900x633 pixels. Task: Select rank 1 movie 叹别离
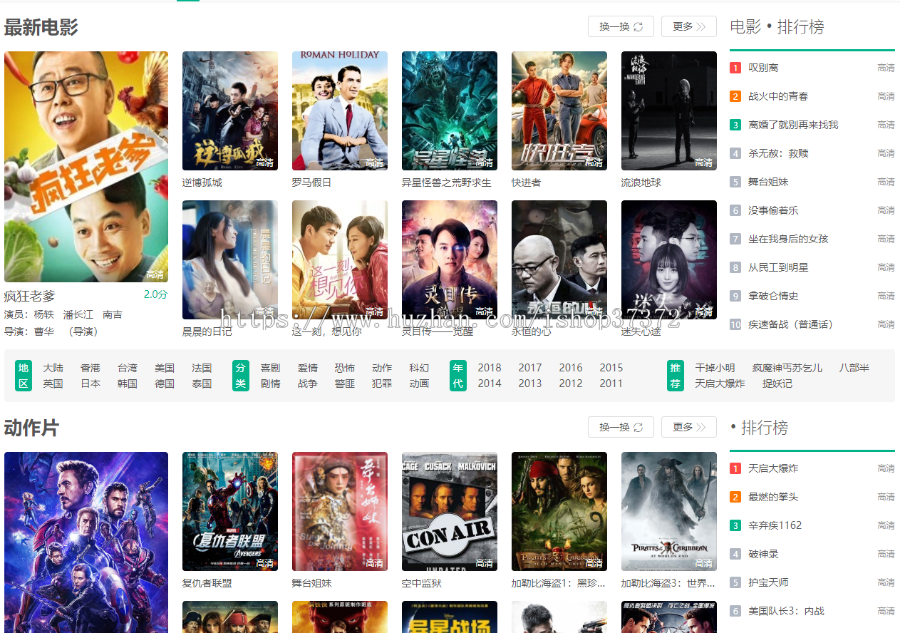pos(763,68)
